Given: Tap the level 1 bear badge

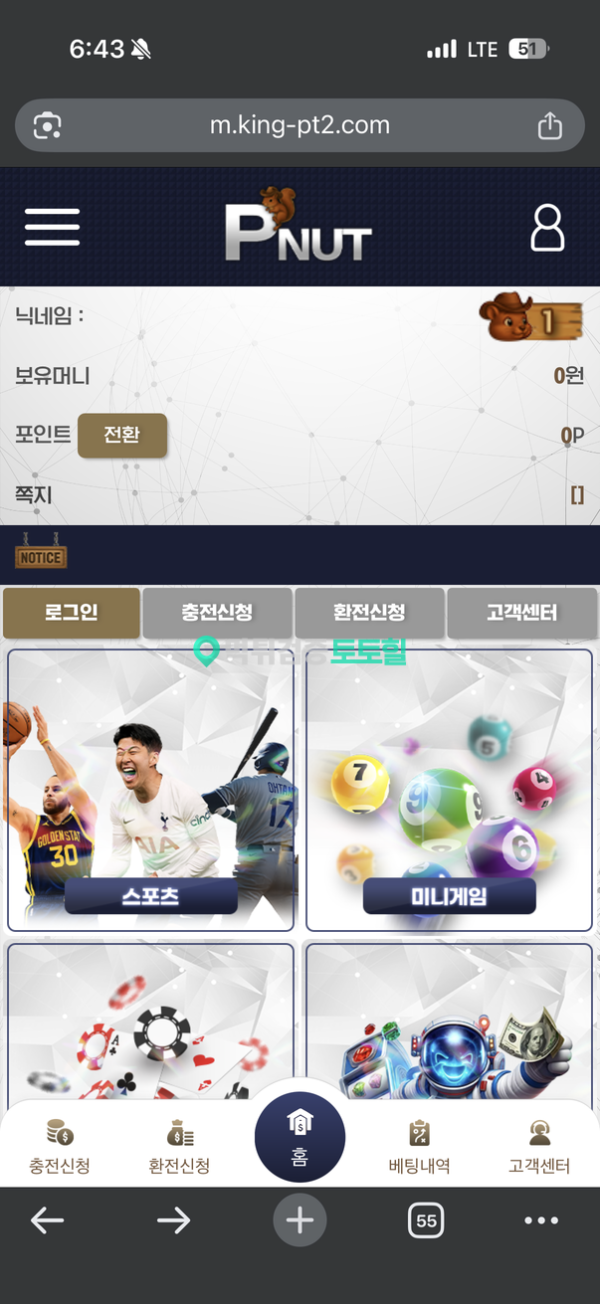Looking at the screenshot, I should 530,318.
